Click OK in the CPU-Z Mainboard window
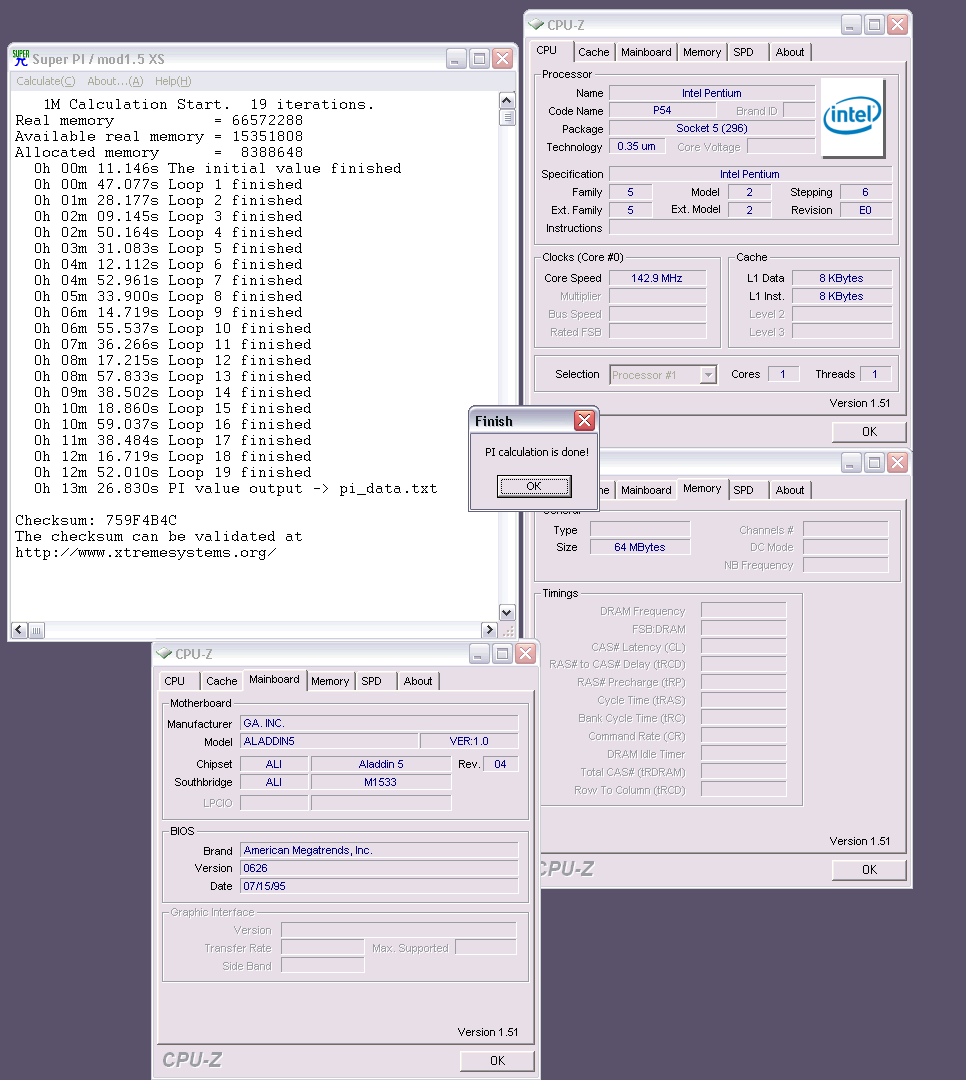This screenshot has width=966, height=1080. coord(497,1061)
